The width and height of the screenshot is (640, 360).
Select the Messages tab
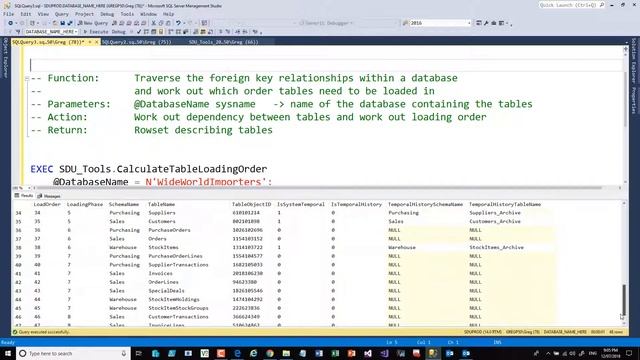49,196
